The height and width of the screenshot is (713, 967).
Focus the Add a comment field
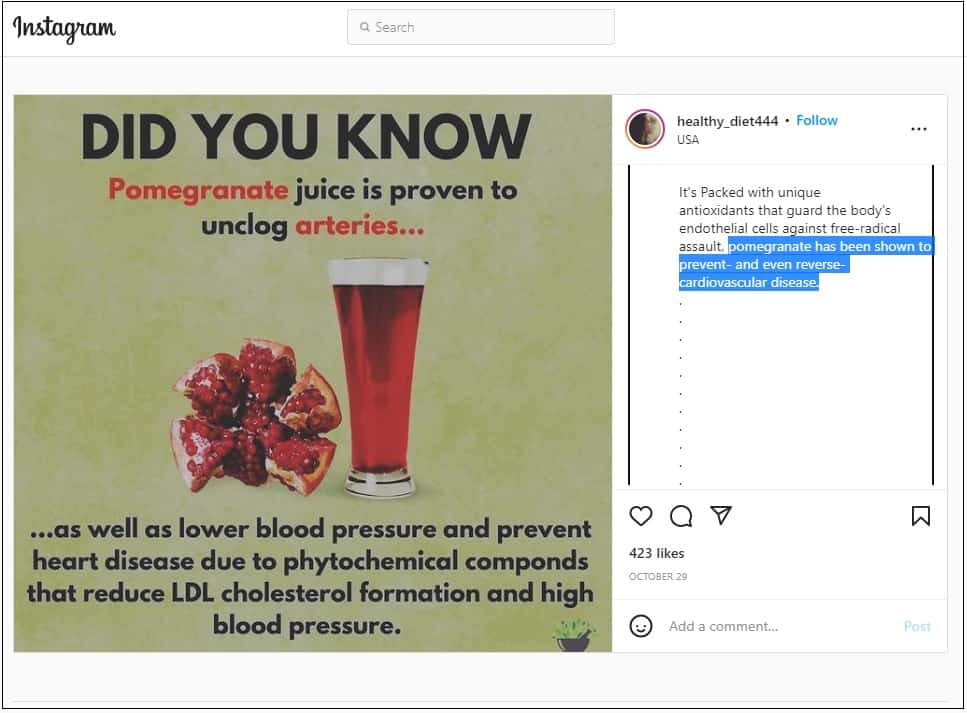[x=780, y=626]
